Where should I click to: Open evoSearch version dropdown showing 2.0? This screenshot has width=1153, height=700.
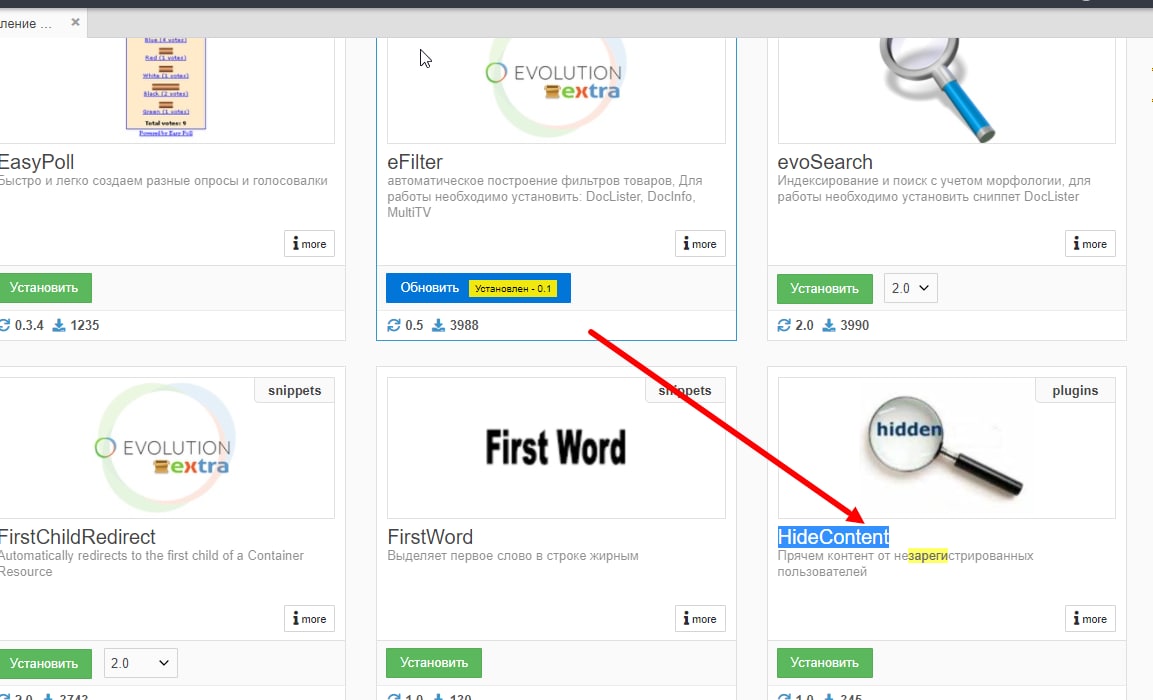tap(910, 288)
